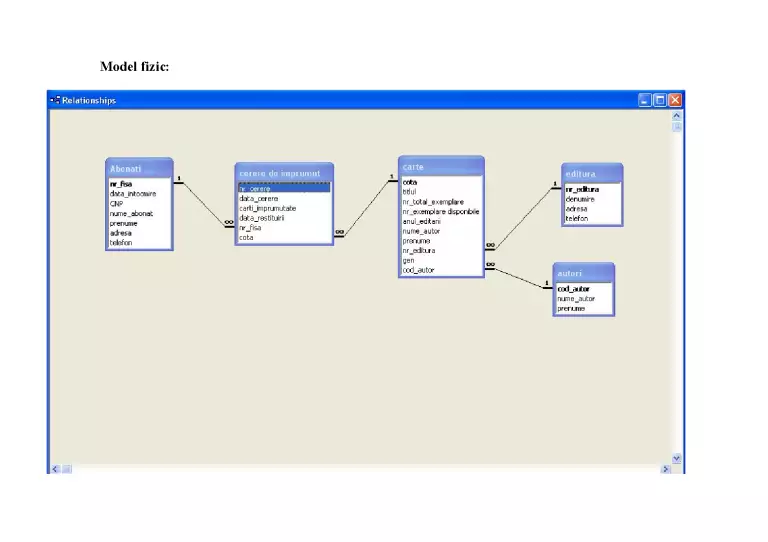Select the titlu field in carte

[x=441, y=192]
